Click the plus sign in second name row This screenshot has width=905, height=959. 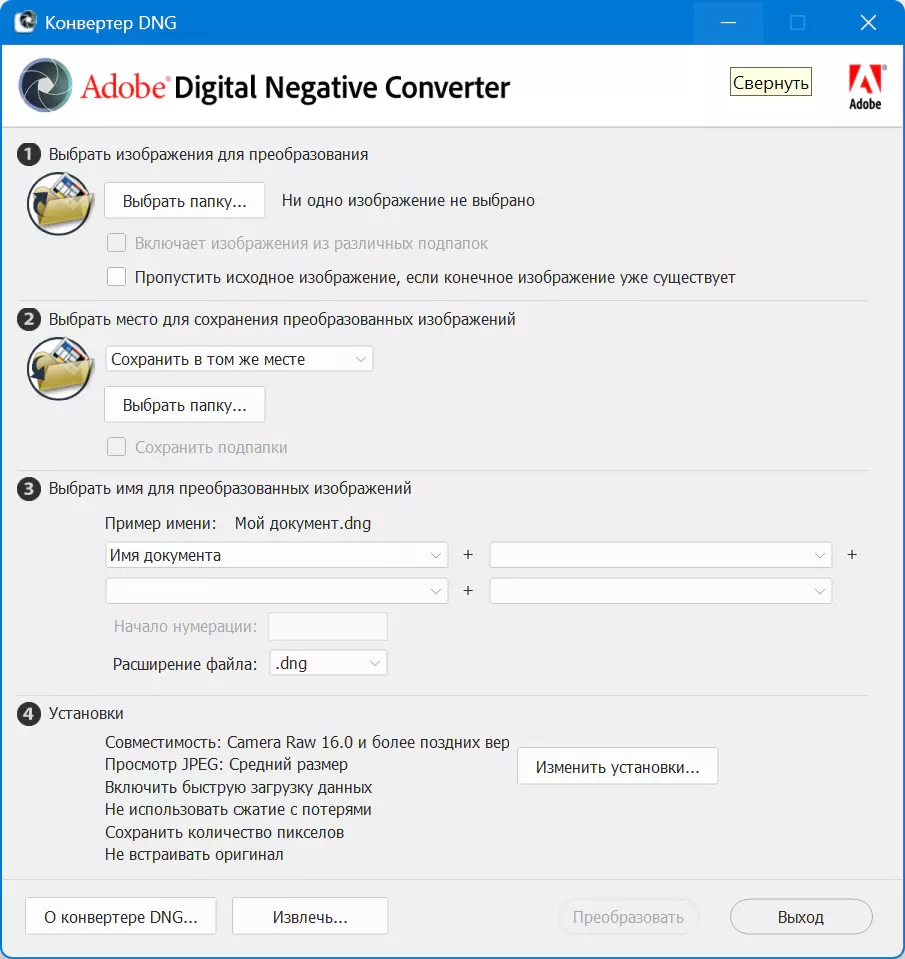point(468,591)
